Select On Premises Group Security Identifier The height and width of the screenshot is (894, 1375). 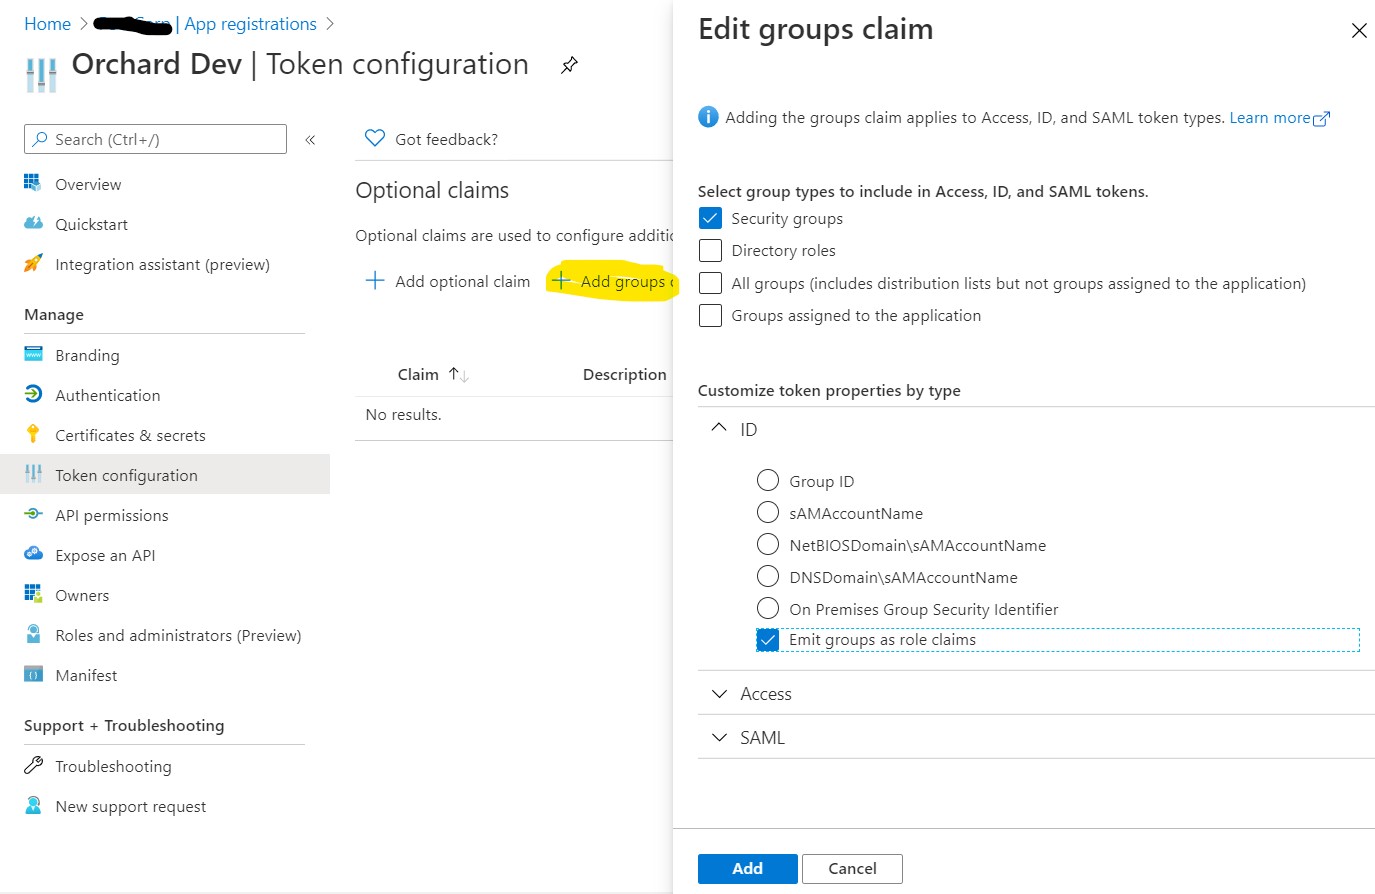tap(768, 609)
